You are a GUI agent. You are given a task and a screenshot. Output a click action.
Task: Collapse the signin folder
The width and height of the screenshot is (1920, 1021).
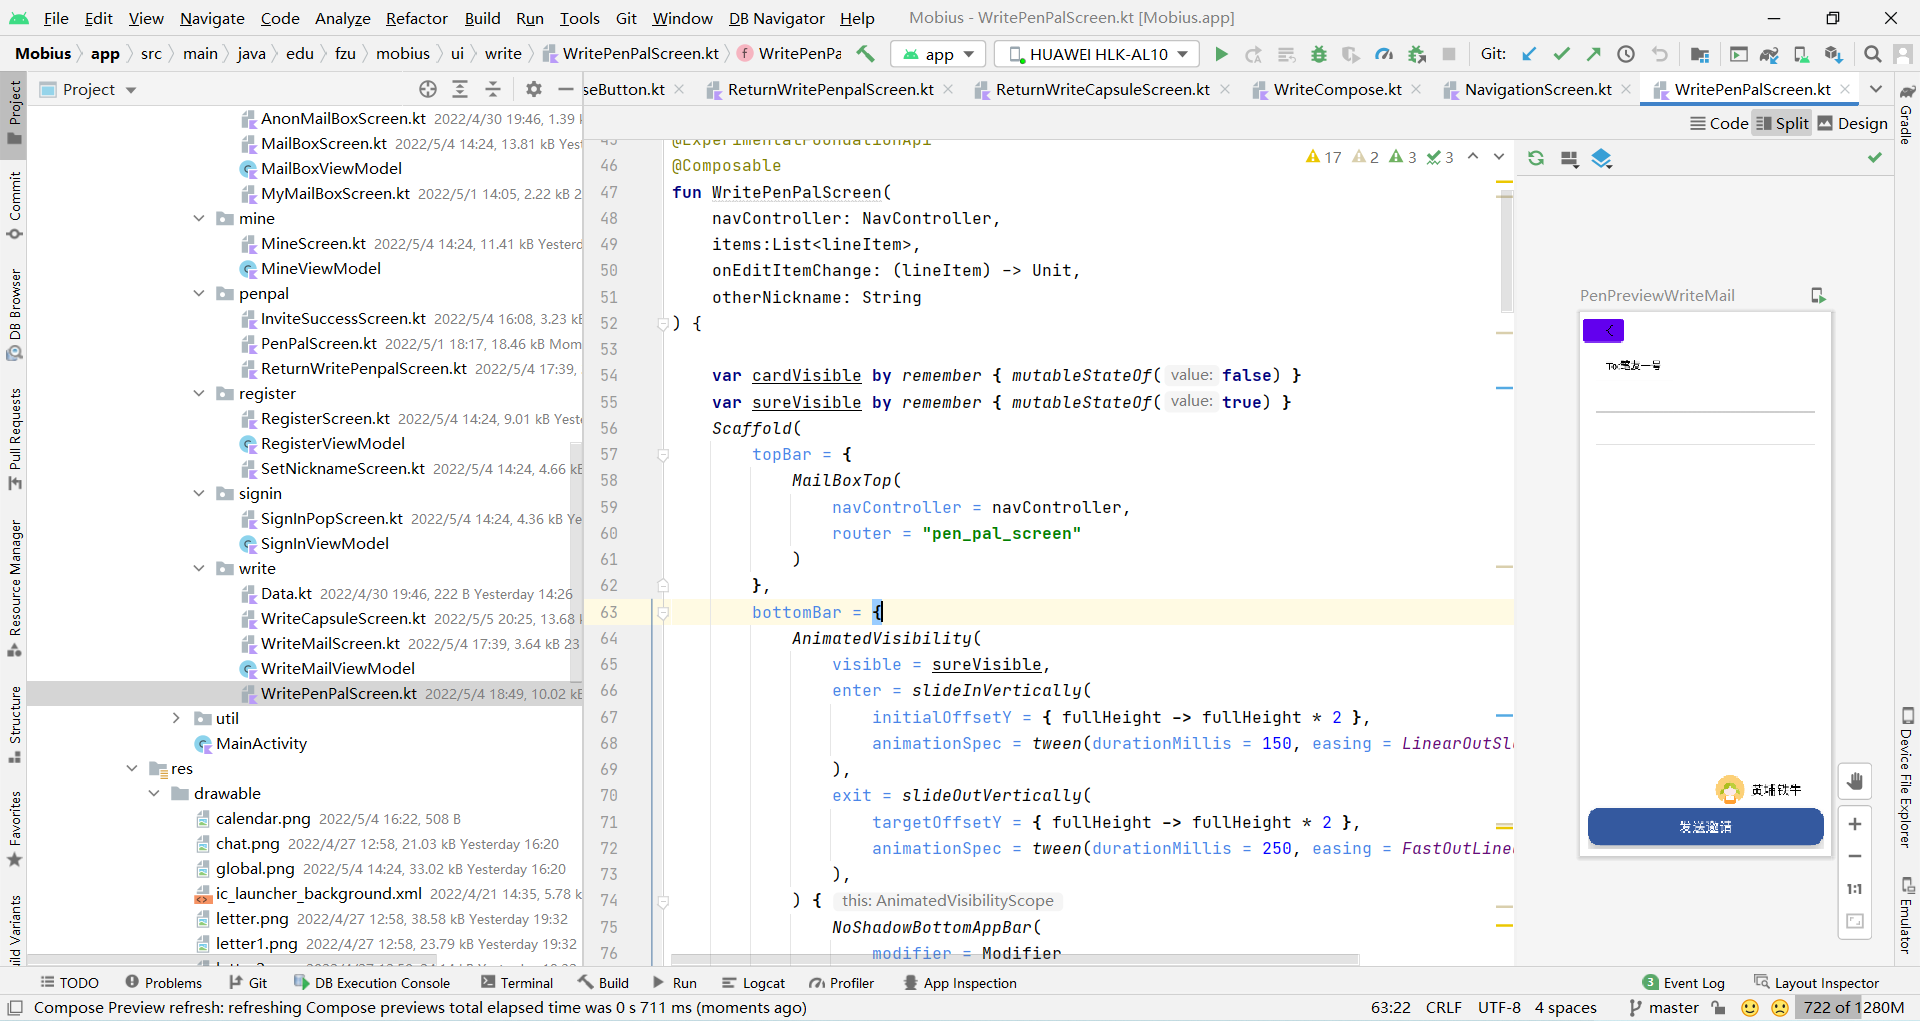(199, 493)
